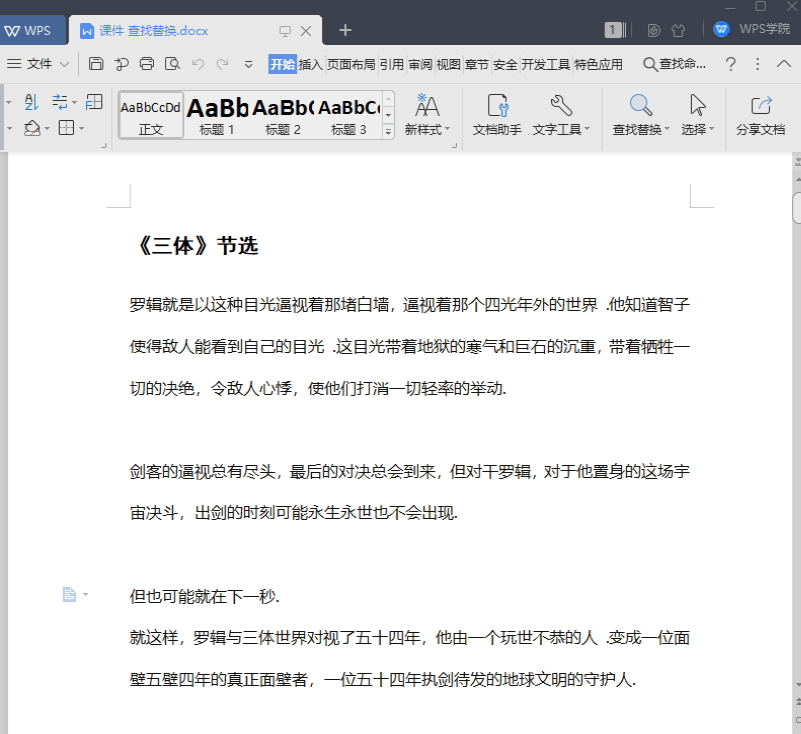Click the Save icon in quick access toolbar
This screenshot has height=734, width=801.
click(96, 63)
